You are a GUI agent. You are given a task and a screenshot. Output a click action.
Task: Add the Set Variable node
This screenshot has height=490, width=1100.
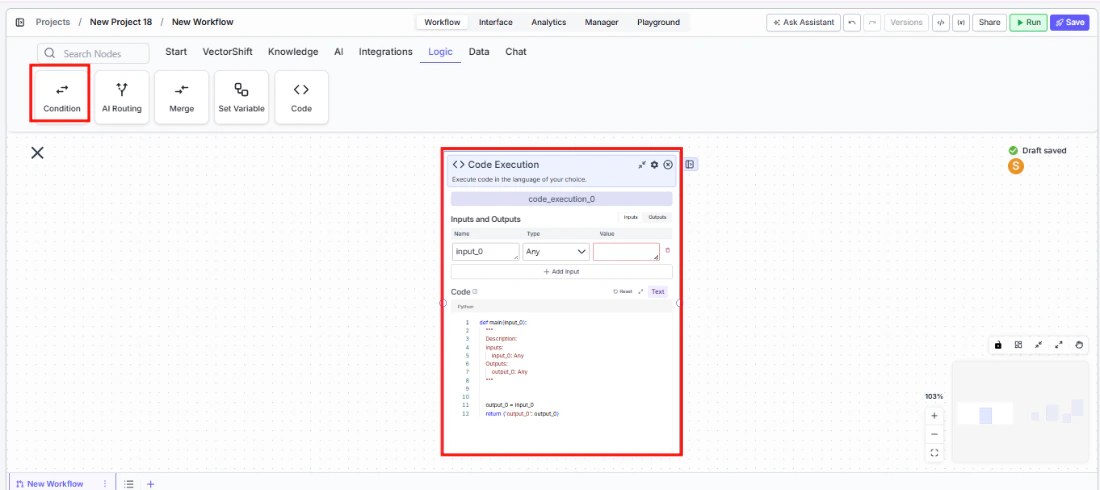(x=241, y=98)
